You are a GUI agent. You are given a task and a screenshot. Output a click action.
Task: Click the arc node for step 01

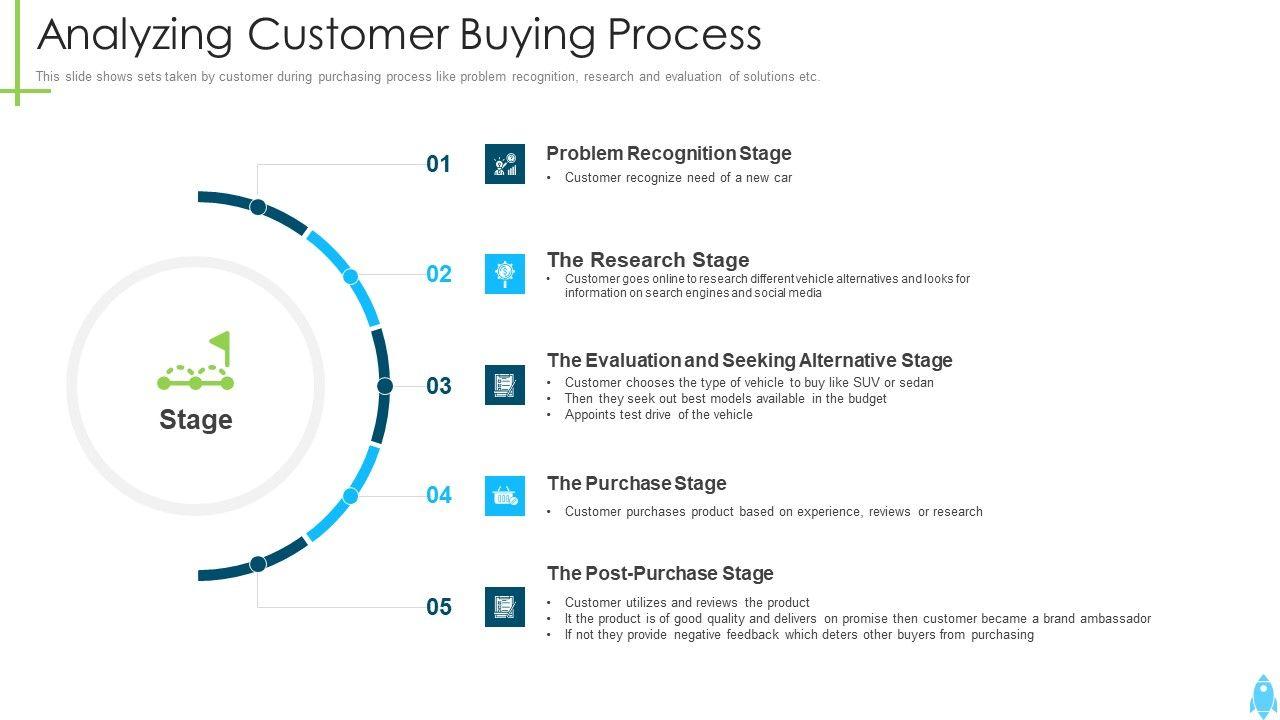coord(258,207)
